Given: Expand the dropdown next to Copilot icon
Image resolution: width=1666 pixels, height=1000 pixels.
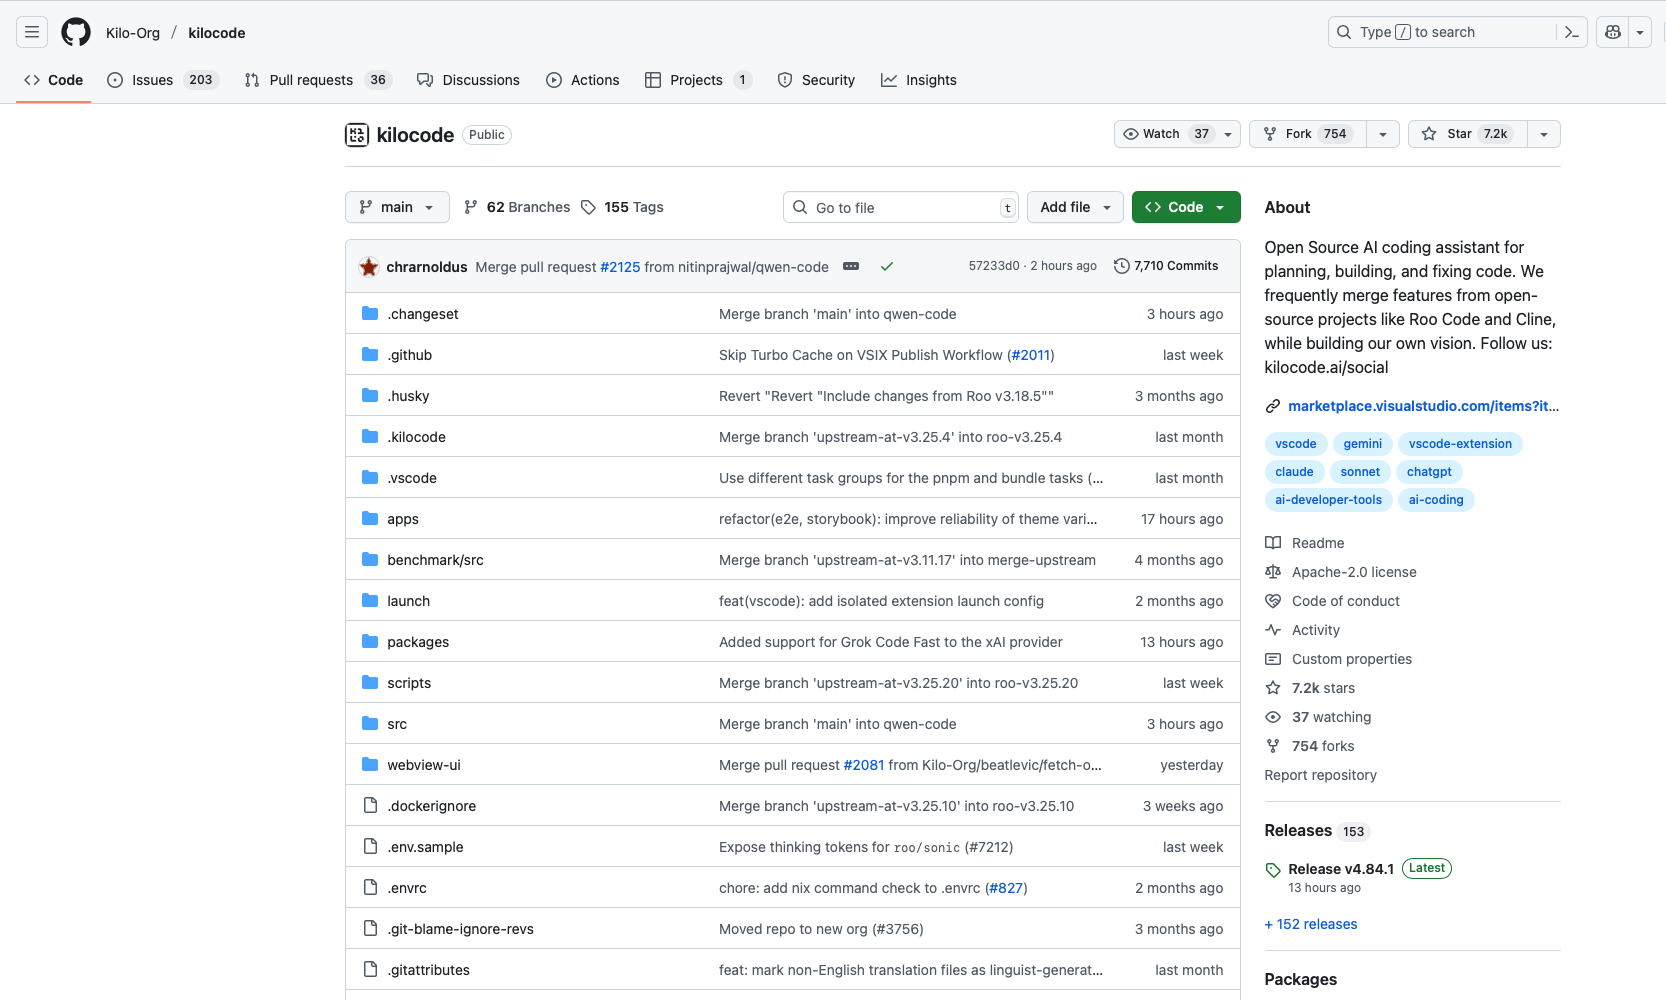Looking at the screenshot, I should 1640,32.
